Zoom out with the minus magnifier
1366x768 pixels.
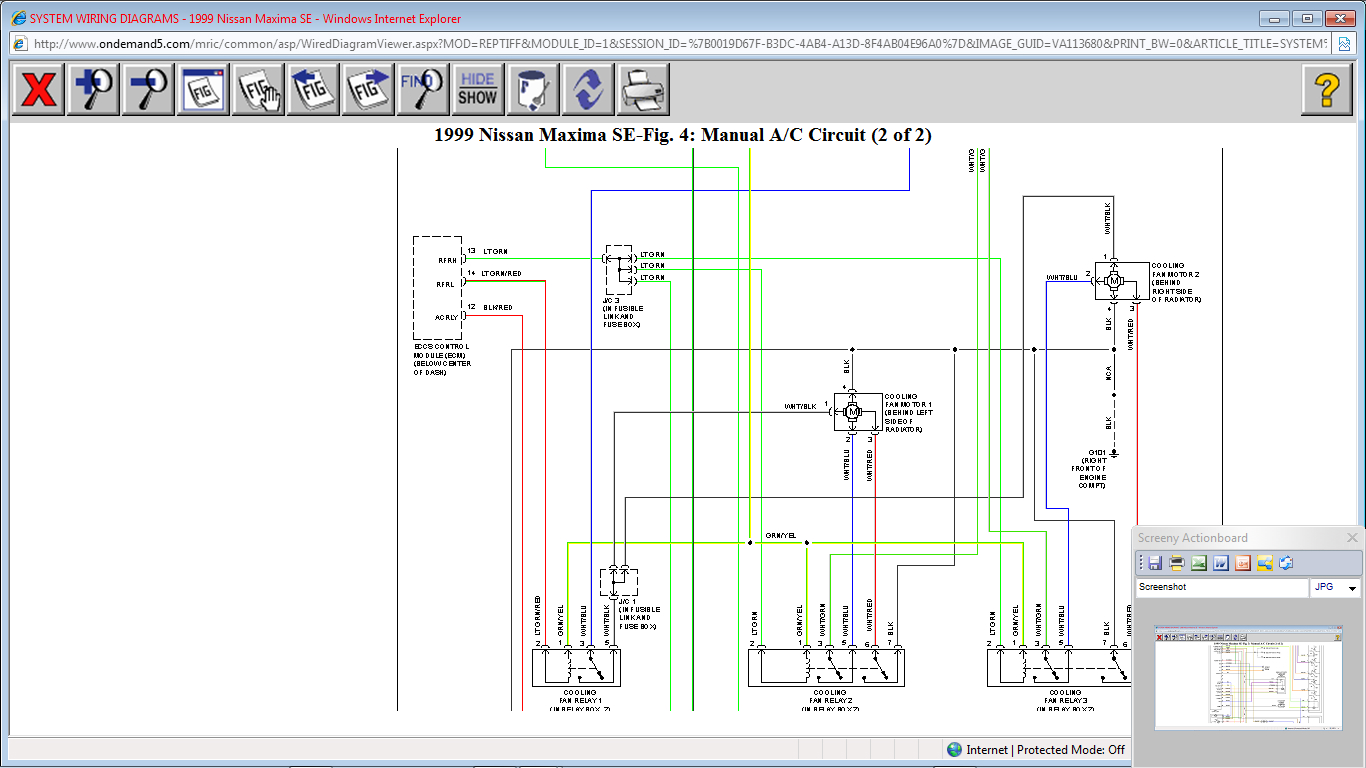(x=148, y=90)
